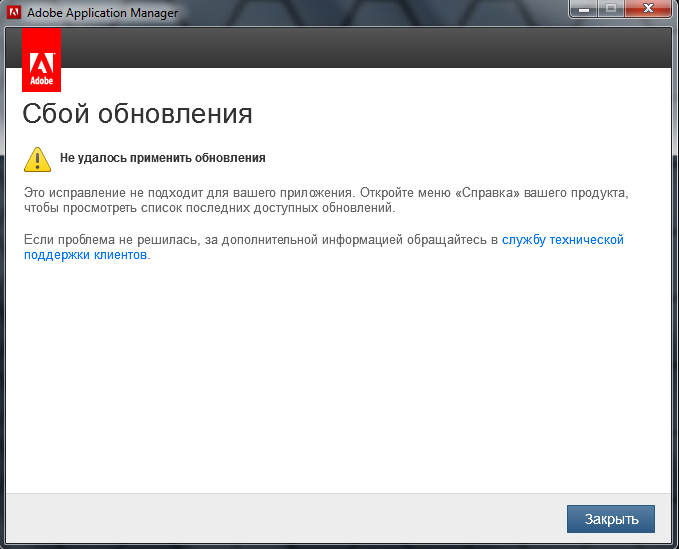This screenshot has width=679, height=549.
Task: Click the Сбой обновления heading
Action: 137,113
